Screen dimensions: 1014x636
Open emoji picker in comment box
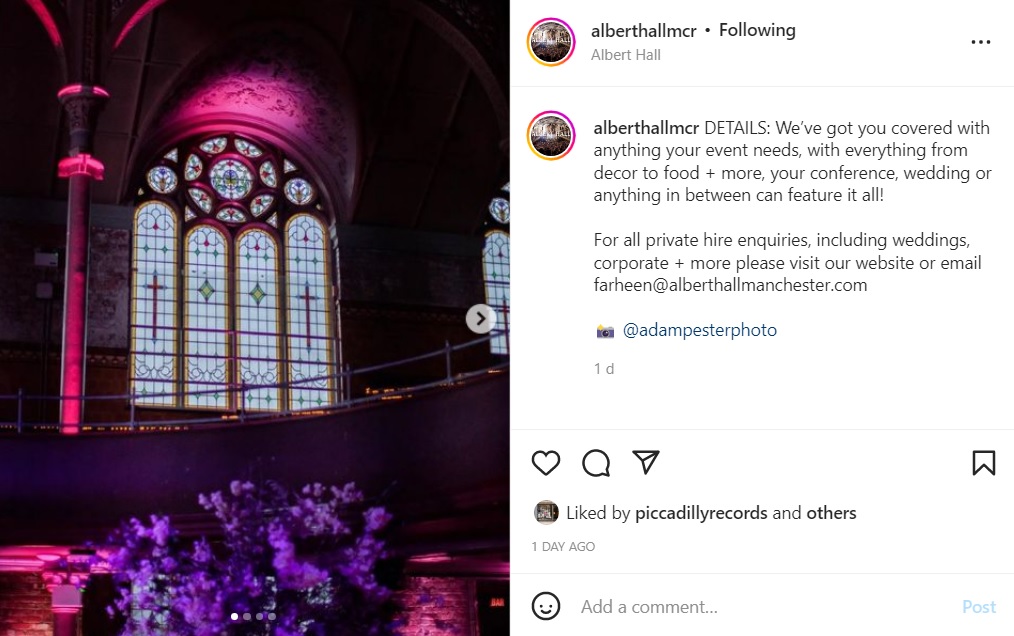click(x=546, y=606)
